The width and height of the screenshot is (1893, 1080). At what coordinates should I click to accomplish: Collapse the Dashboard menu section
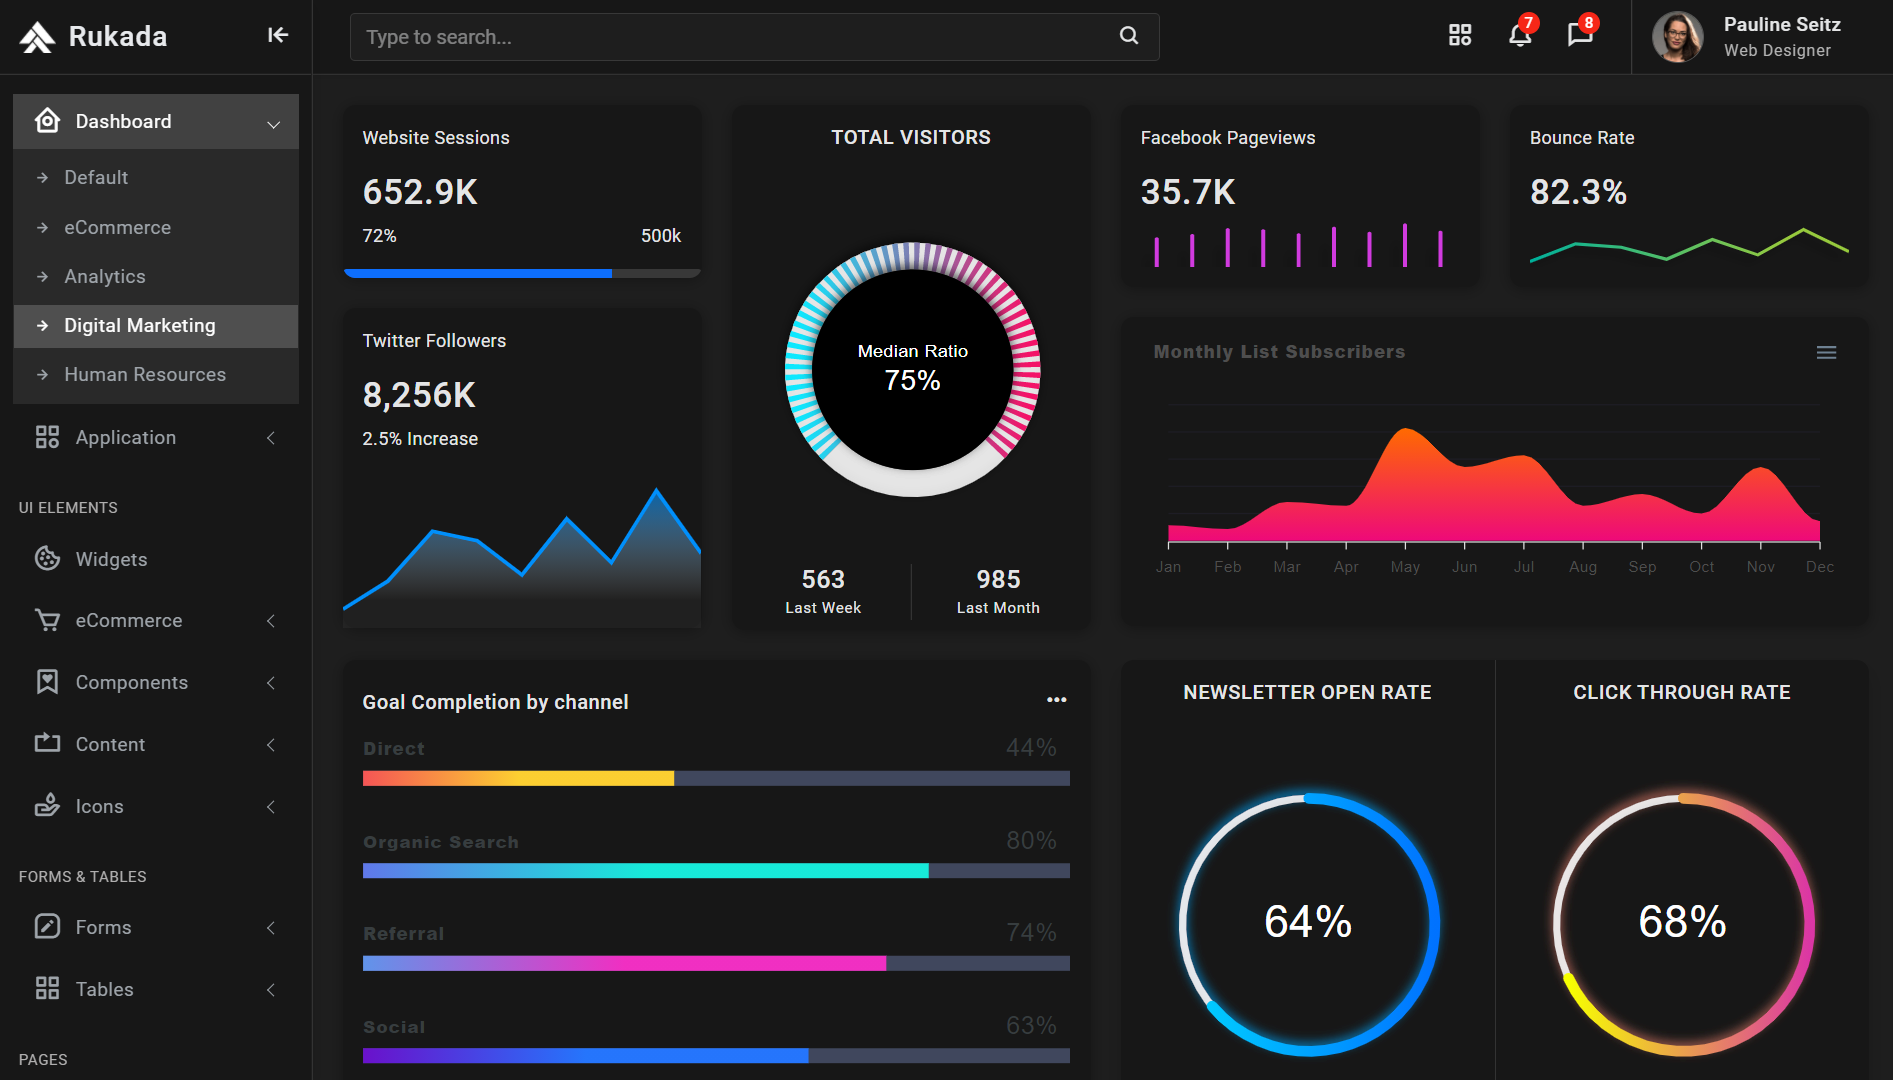273,122
